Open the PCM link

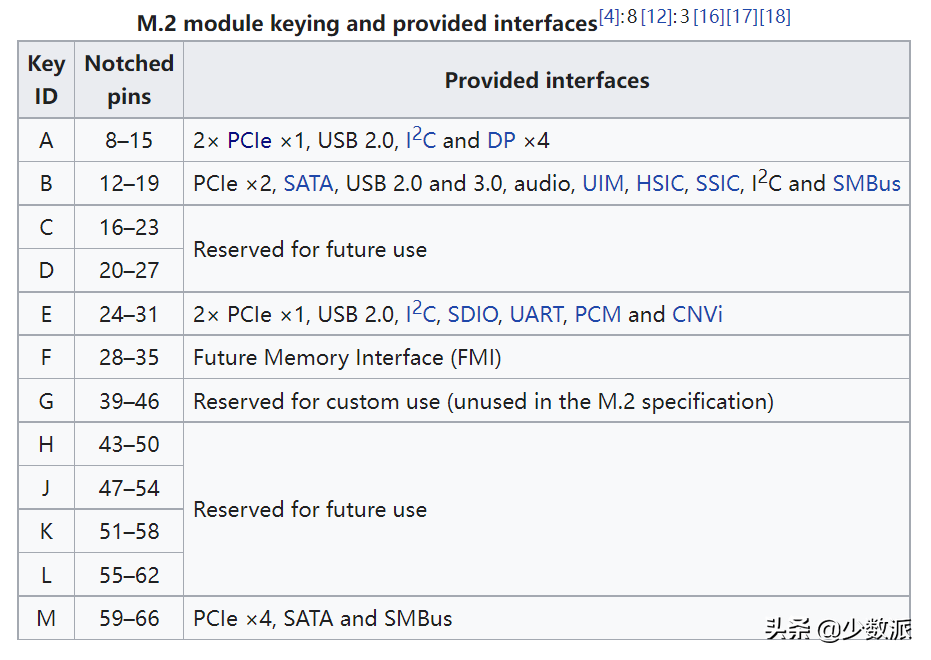click(x=598, y=315)
